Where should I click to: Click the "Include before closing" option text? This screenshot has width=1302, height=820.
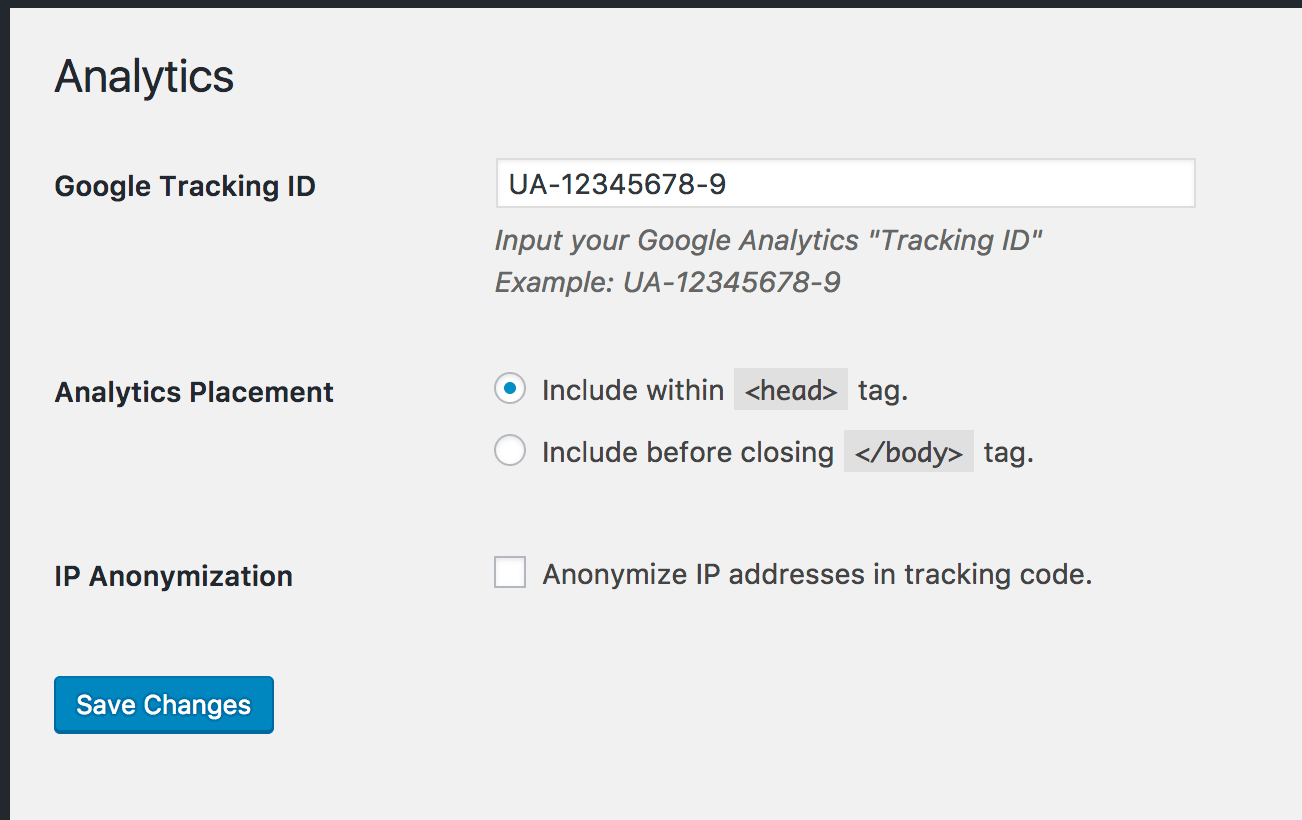(x=688, y=452)
